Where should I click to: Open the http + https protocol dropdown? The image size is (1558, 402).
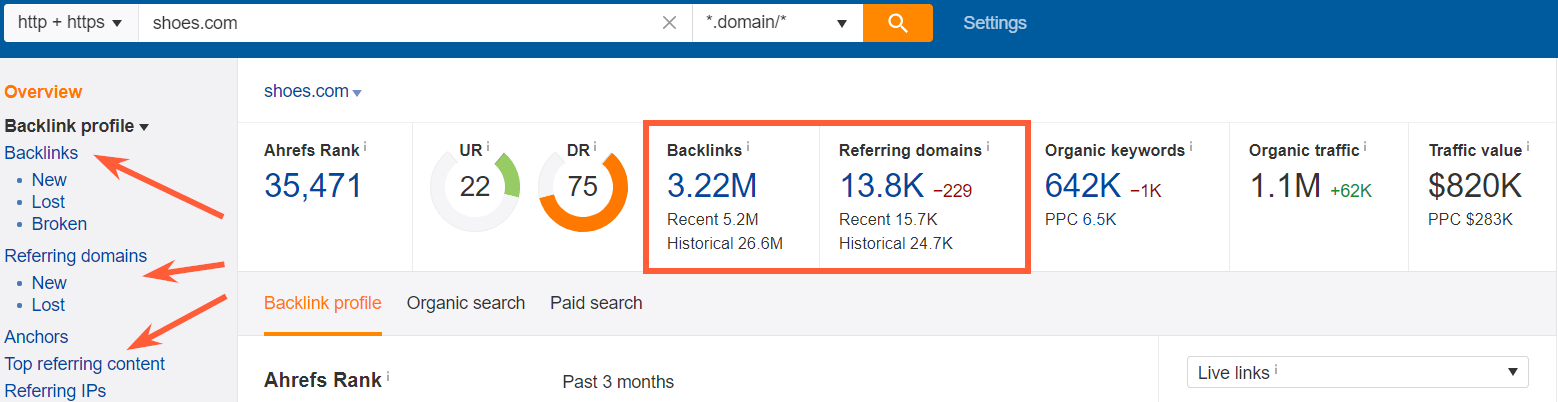click(70, 22)
